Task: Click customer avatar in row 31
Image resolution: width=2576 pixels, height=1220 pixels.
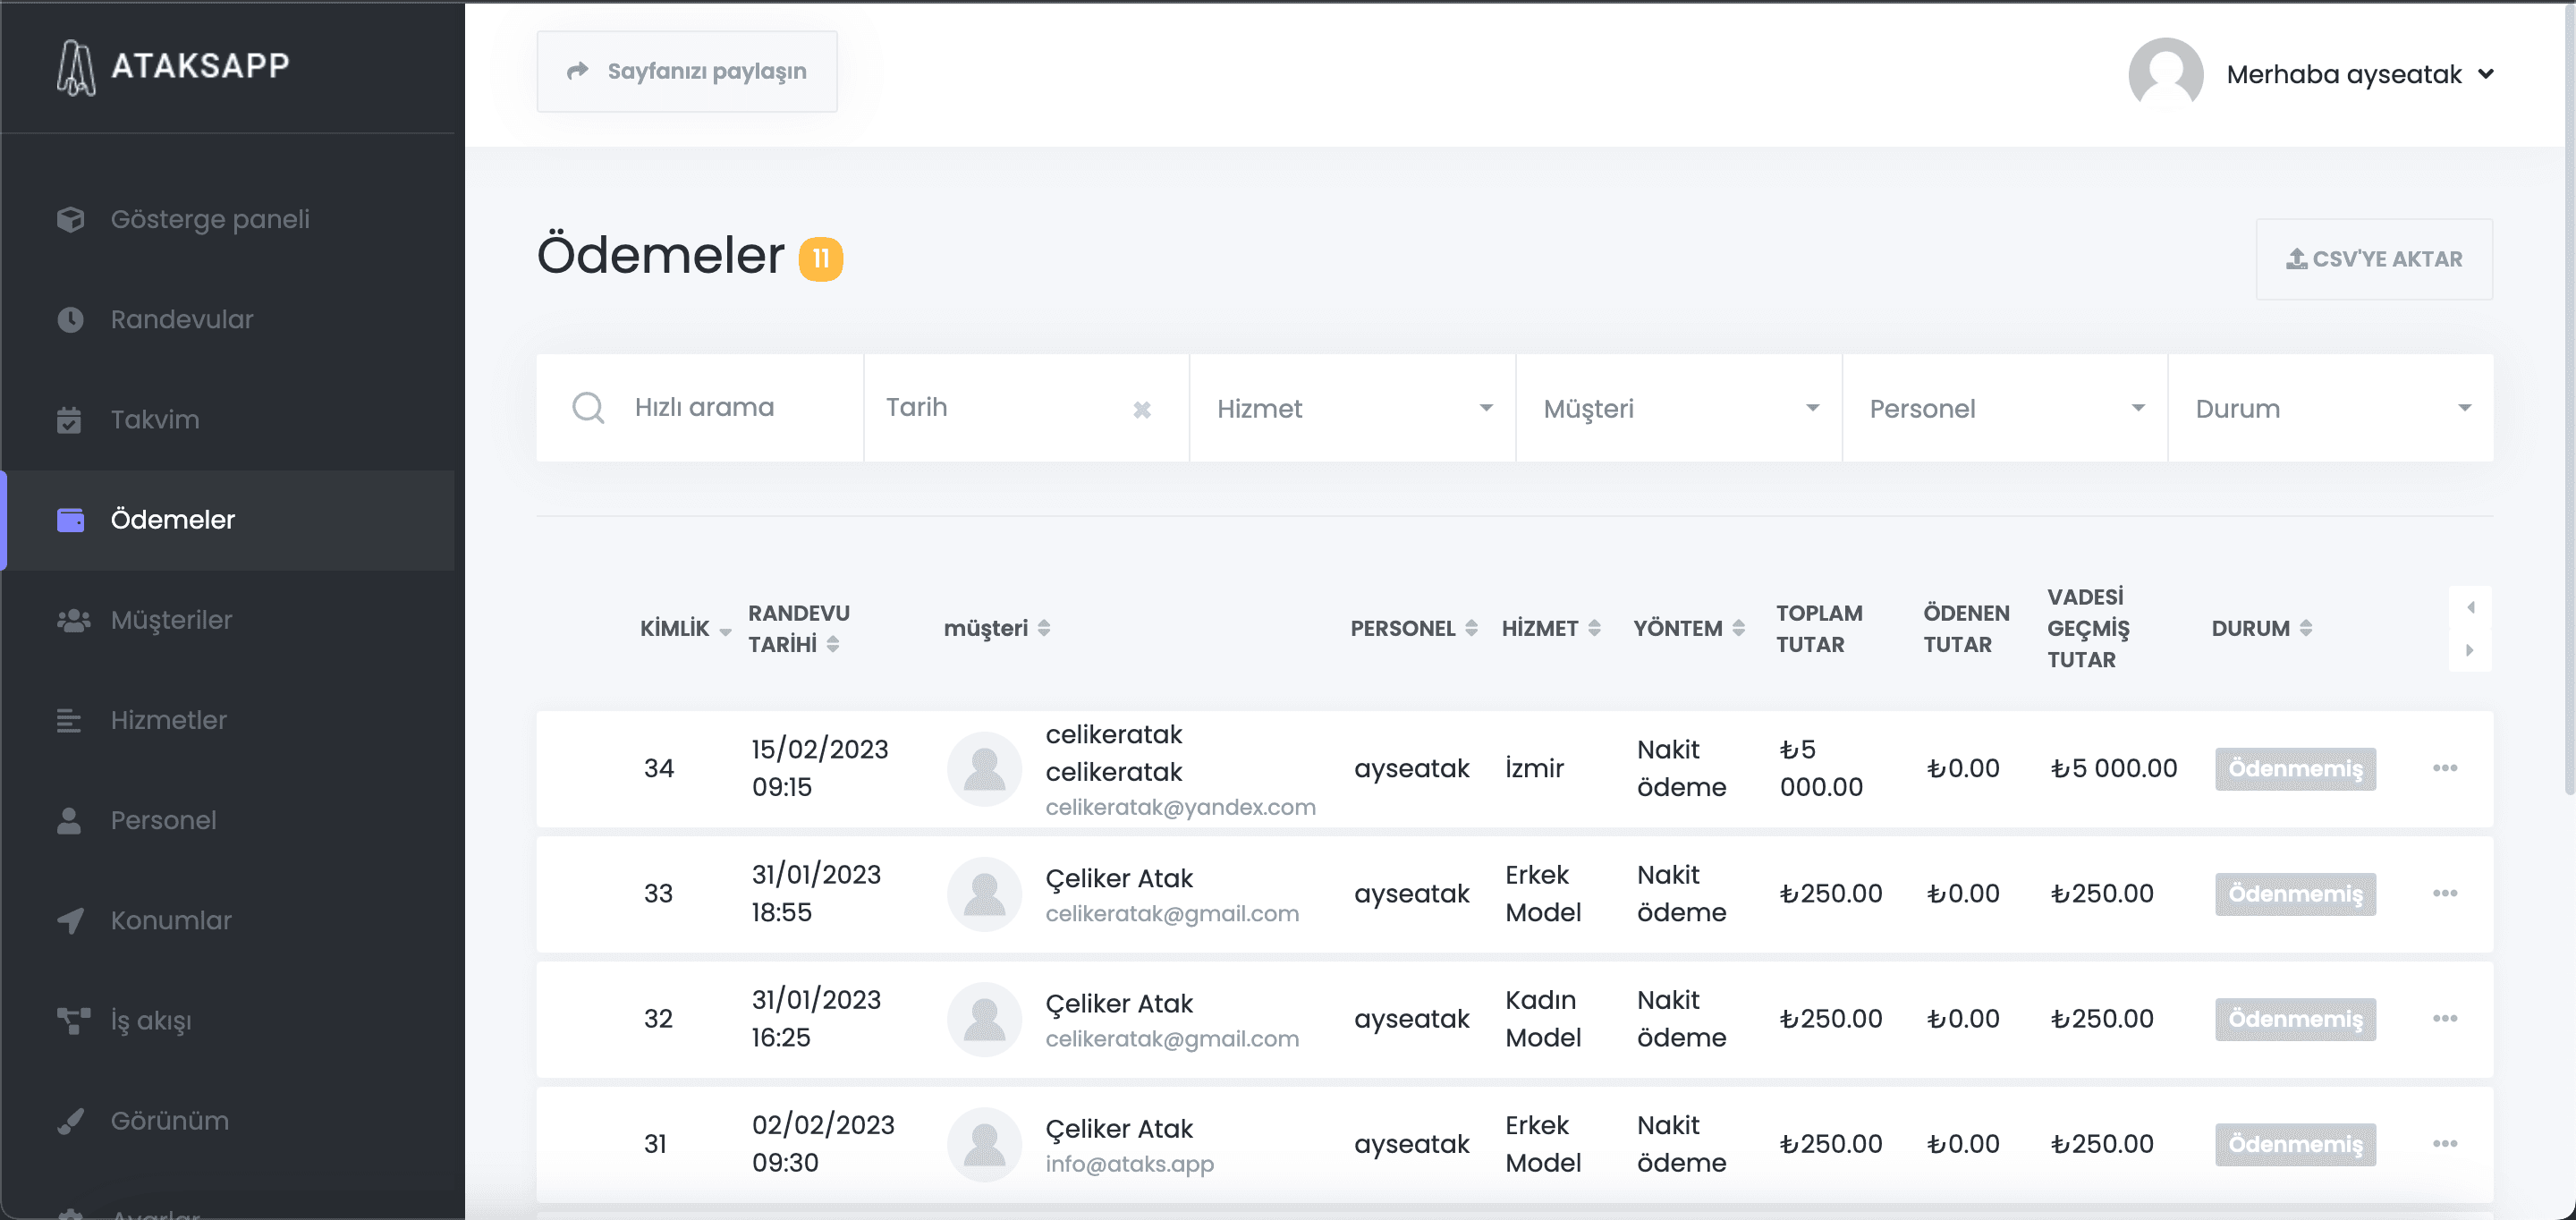Action: pyautogui.click(x=984, y=1144)
